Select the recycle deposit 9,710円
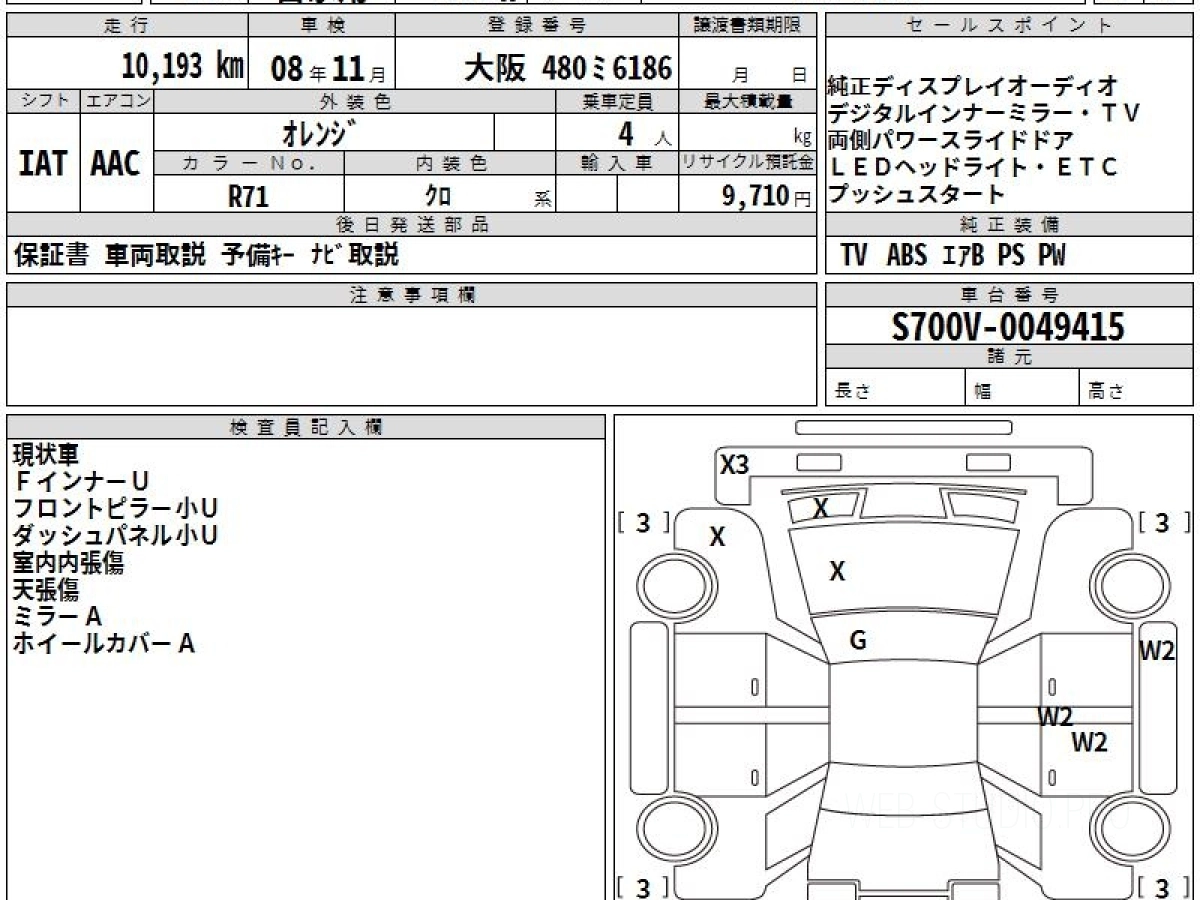The height and width of the screenshot is (900, 1200). point(767,196)
